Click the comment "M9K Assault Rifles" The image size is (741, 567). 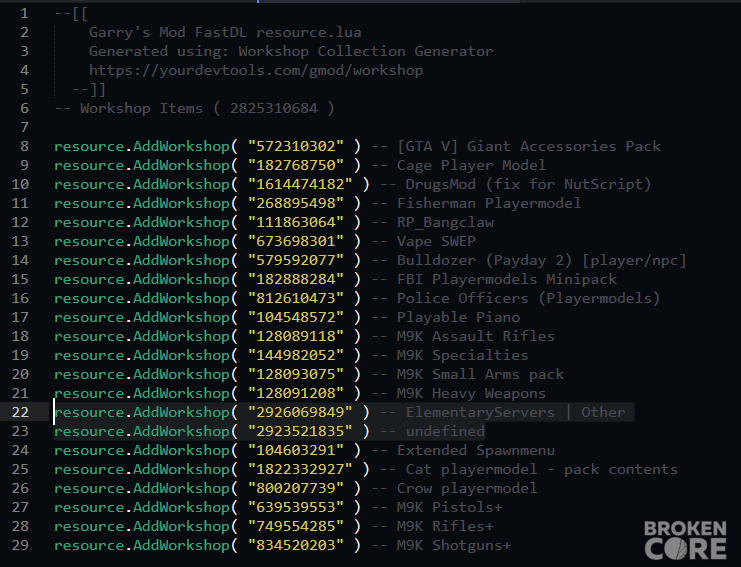tap(475, 336)
